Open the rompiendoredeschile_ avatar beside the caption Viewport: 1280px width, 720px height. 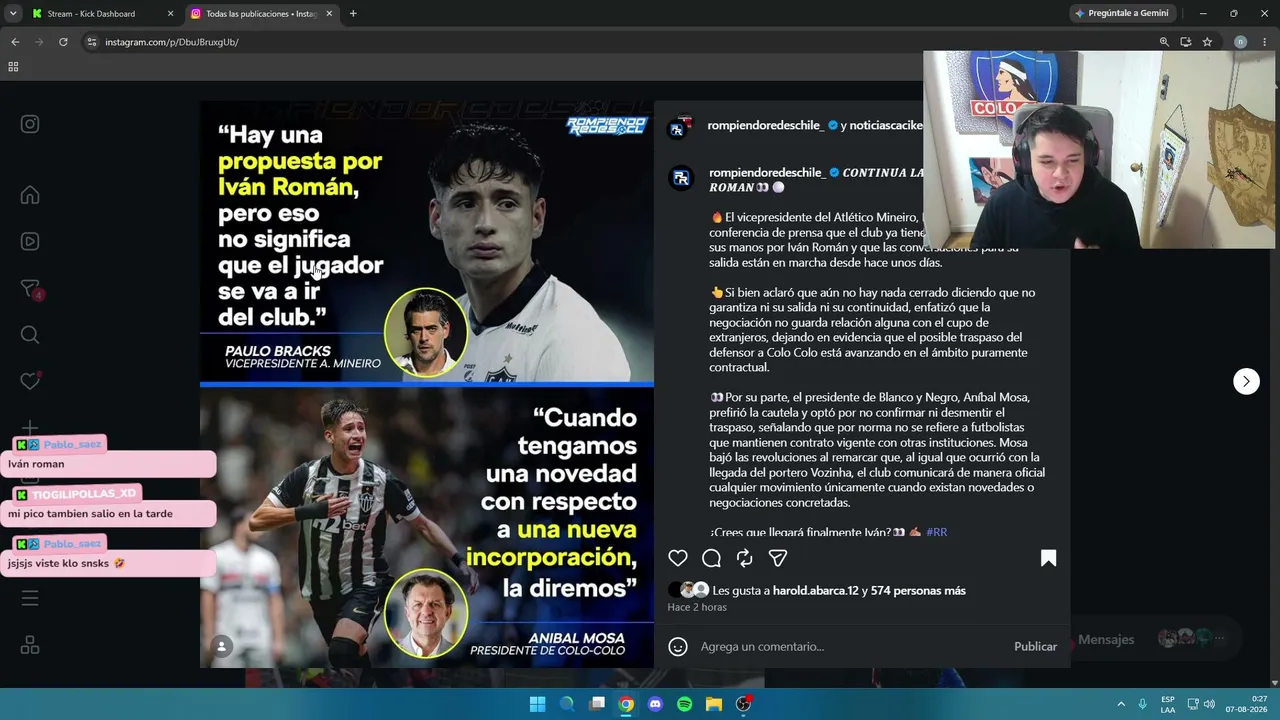(x=681, y=178)
